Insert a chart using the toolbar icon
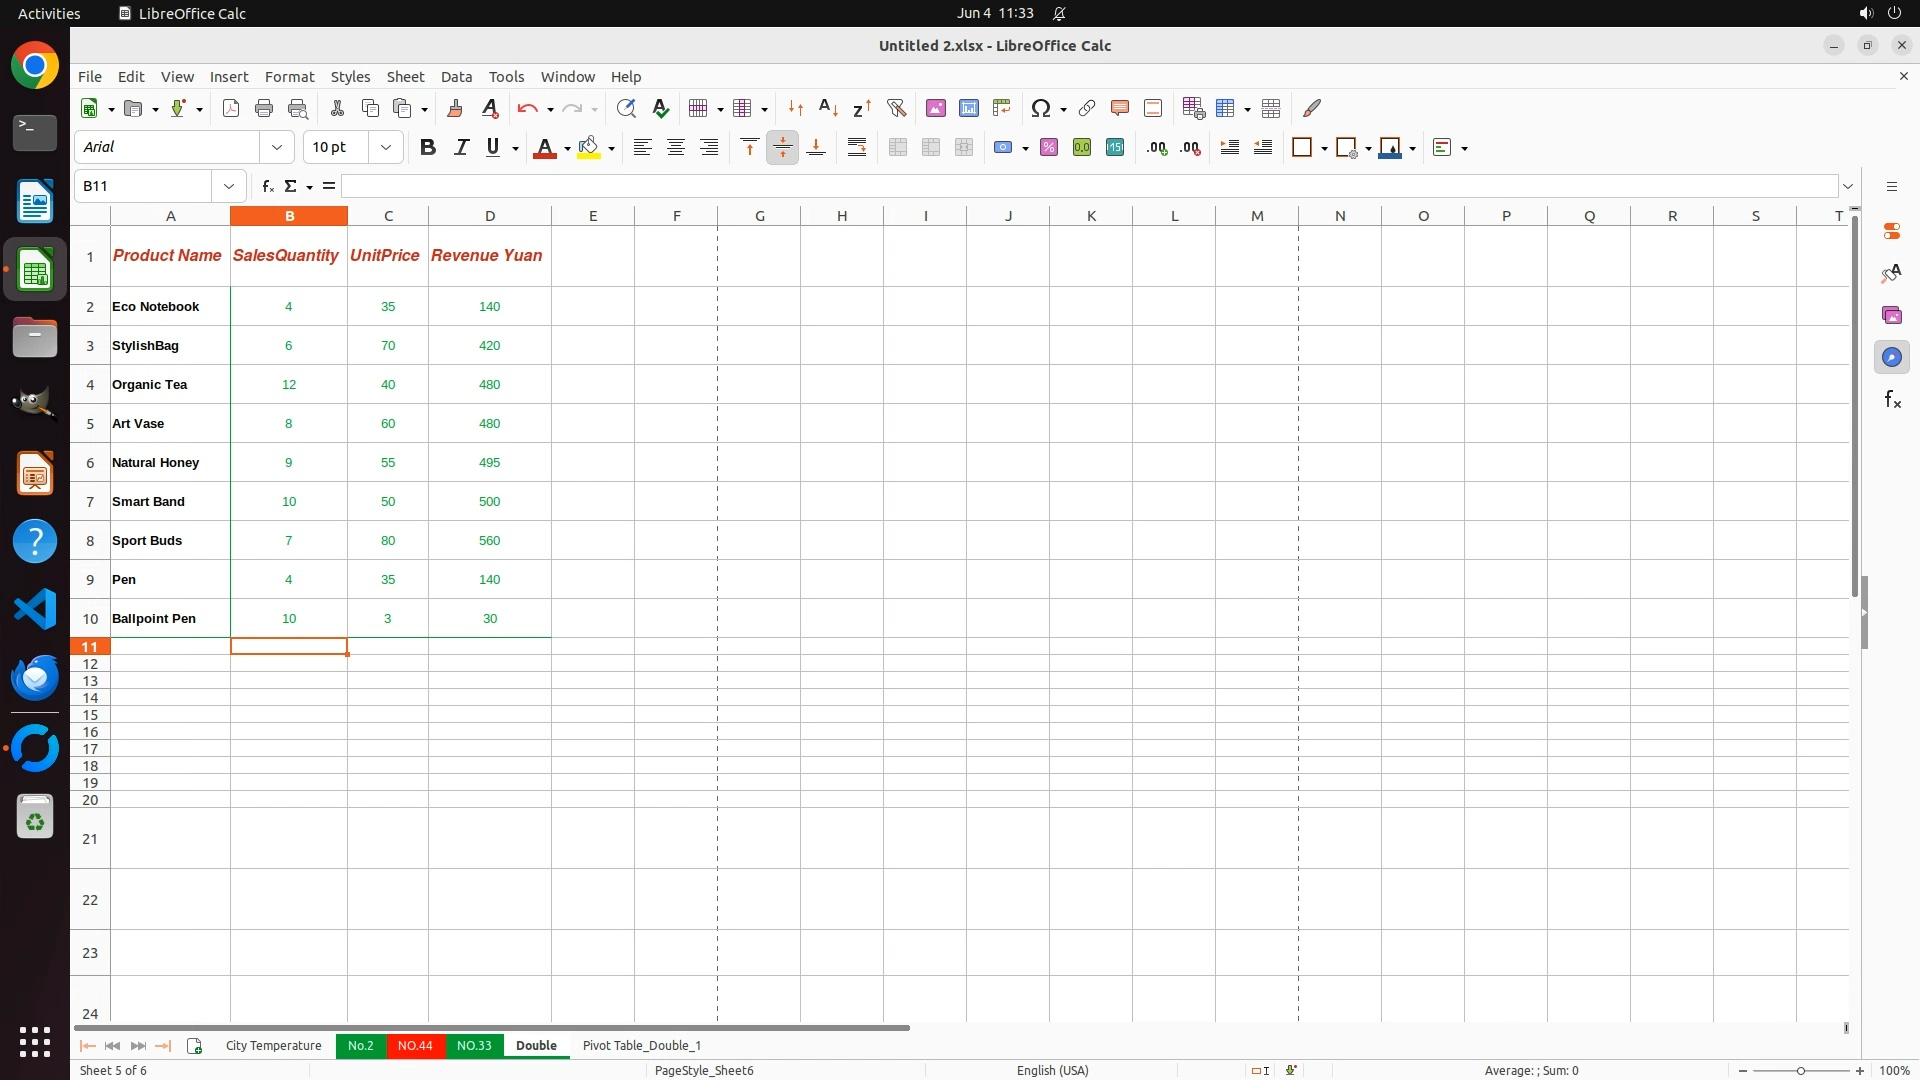The width and height of the screenshot is (1920, 1080). click(x=968, y=108)
